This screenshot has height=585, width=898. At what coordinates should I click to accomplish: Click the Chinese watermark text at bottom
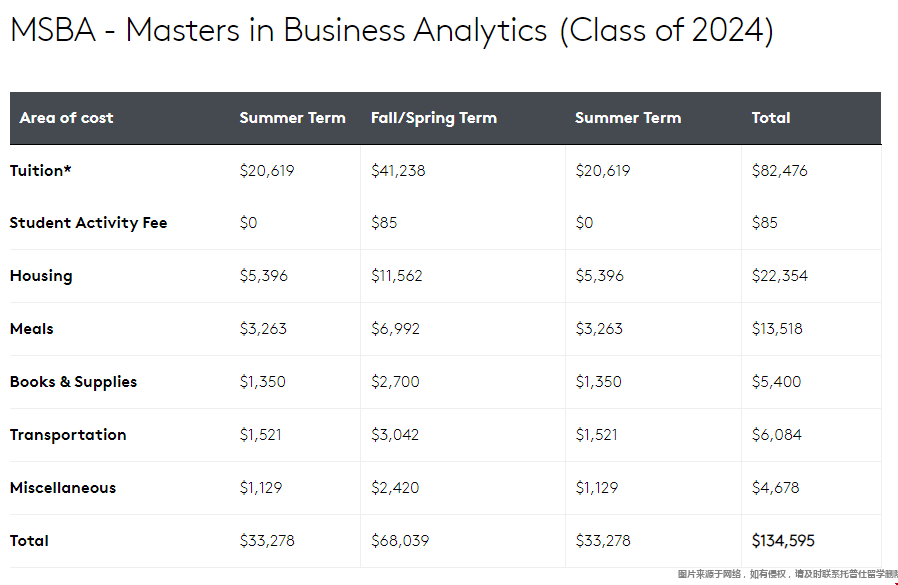pyautogui.click(x=787, y=574)
